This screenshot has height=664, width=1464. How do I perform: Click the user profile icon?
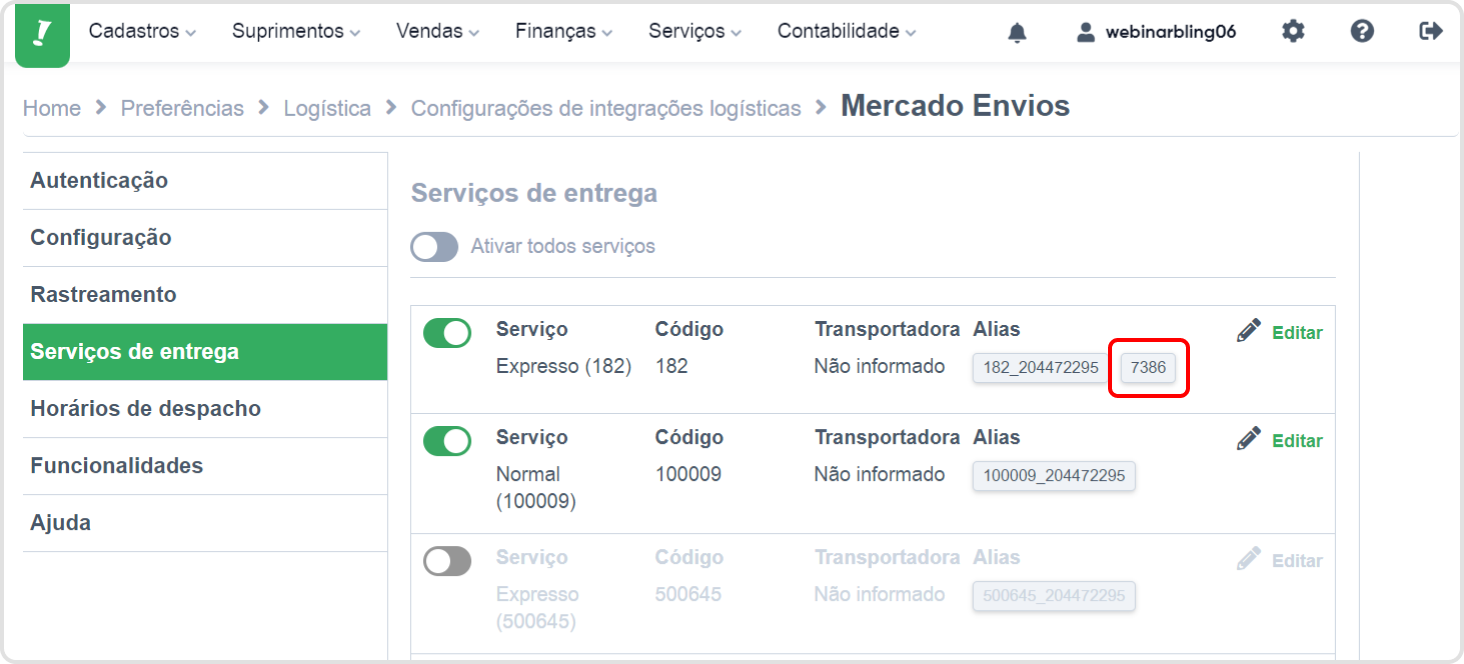click(1085, 32)
